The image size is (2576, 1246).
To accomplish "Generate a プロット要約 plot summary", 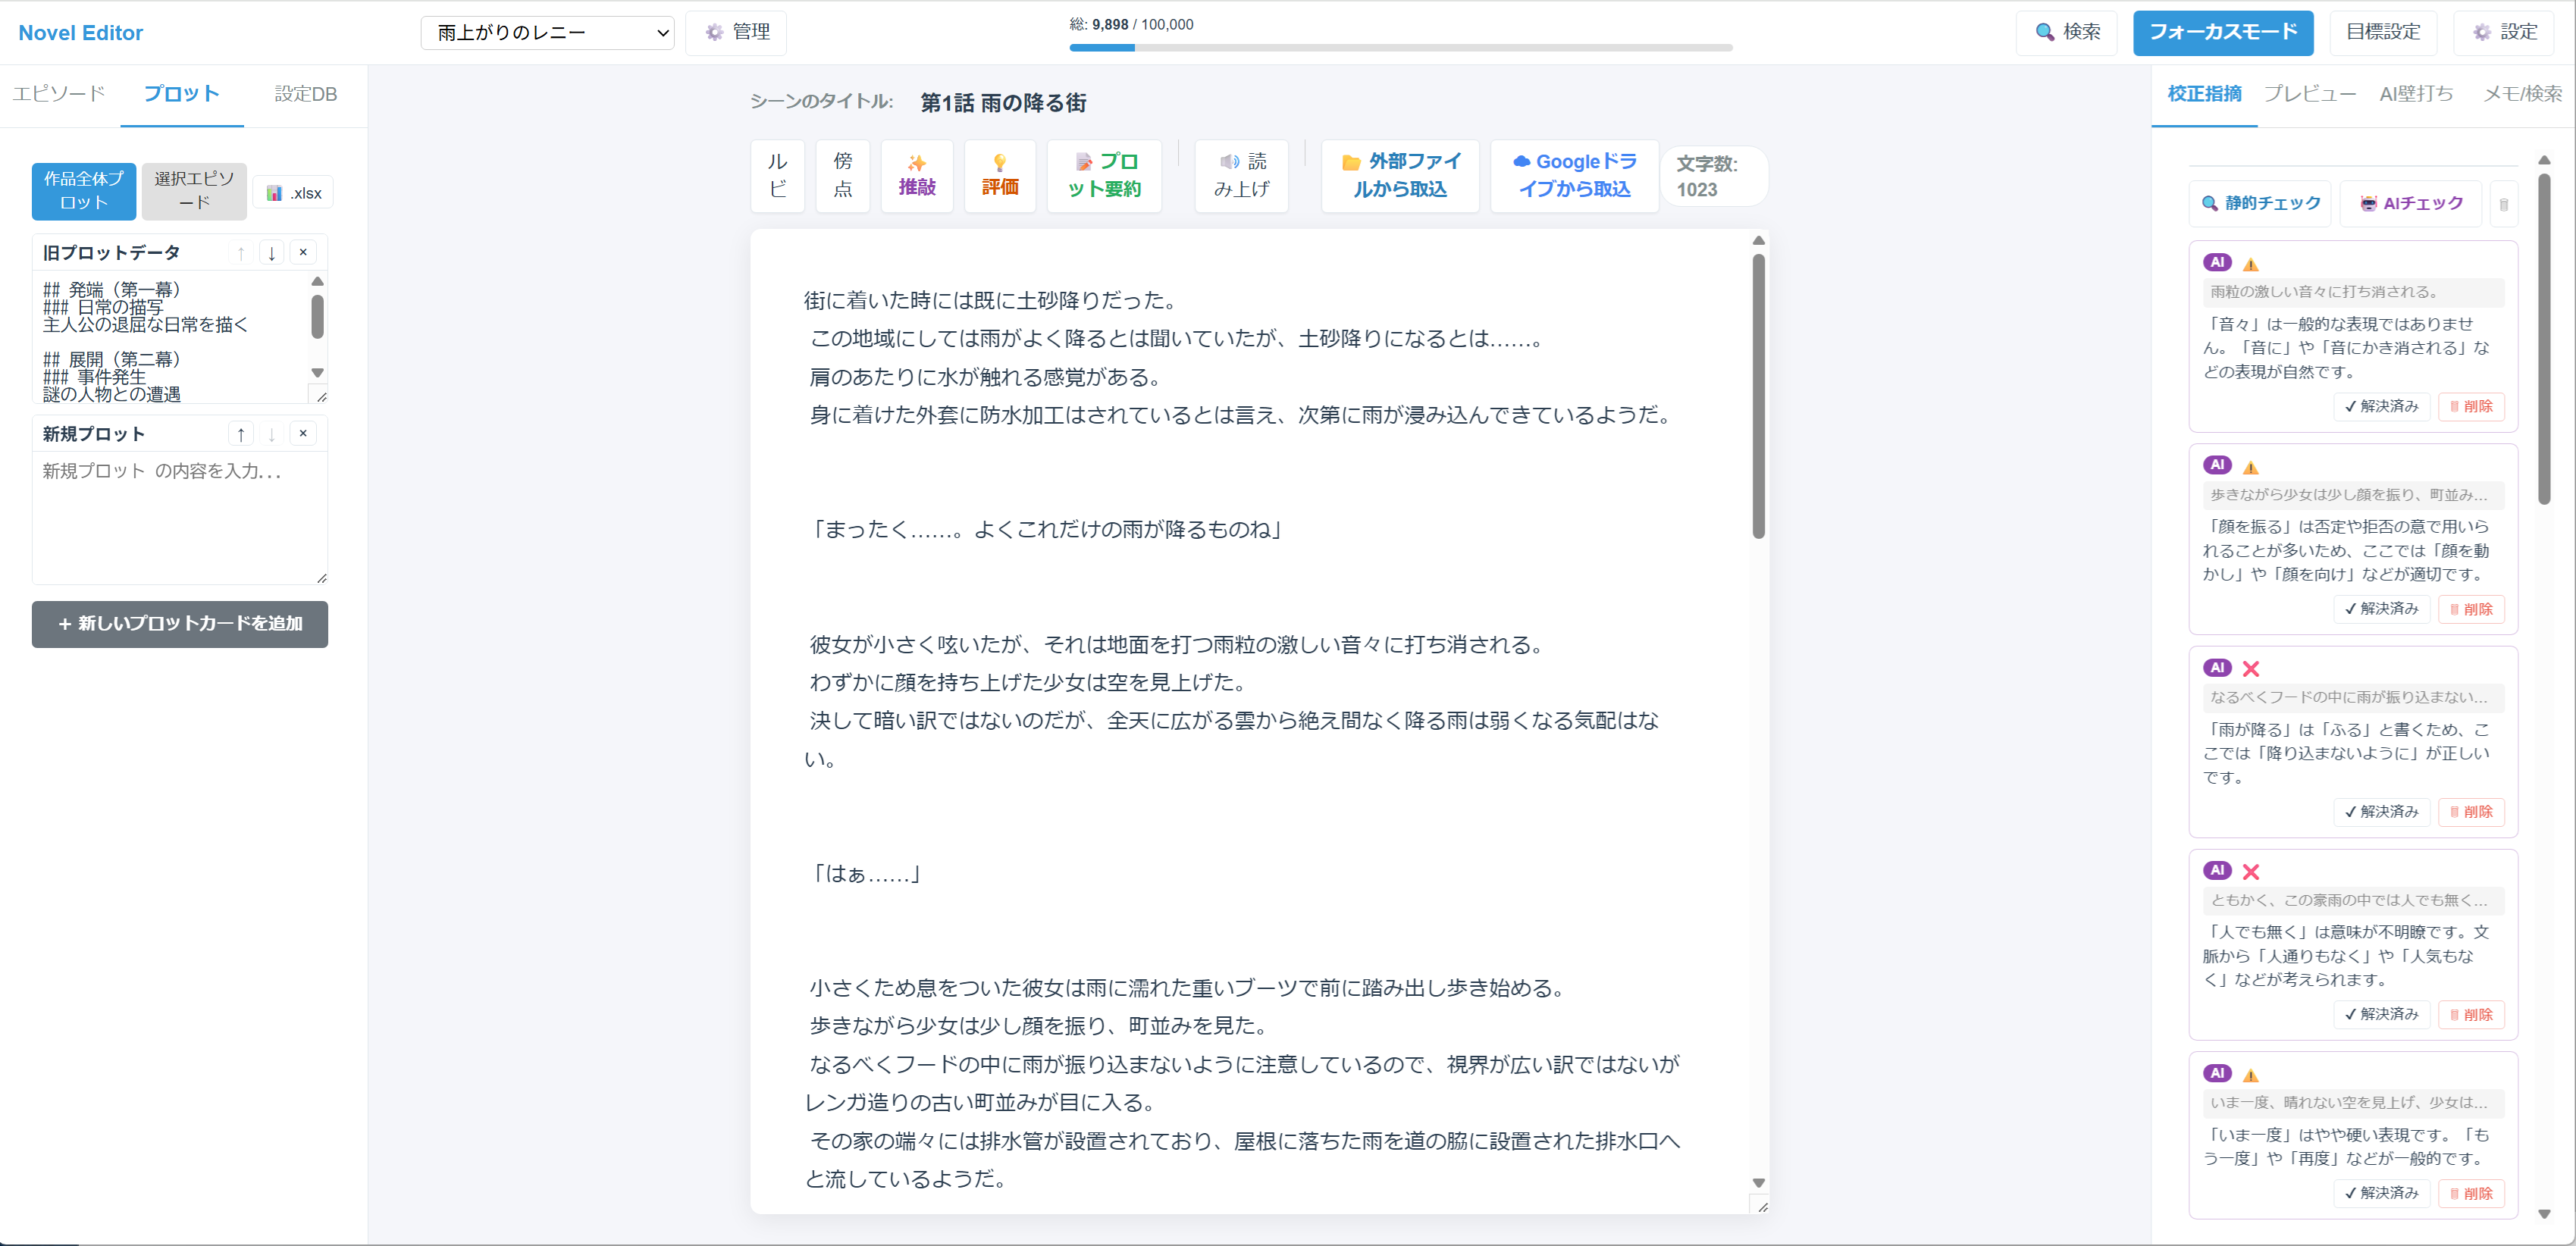I will pos(1104,175).
